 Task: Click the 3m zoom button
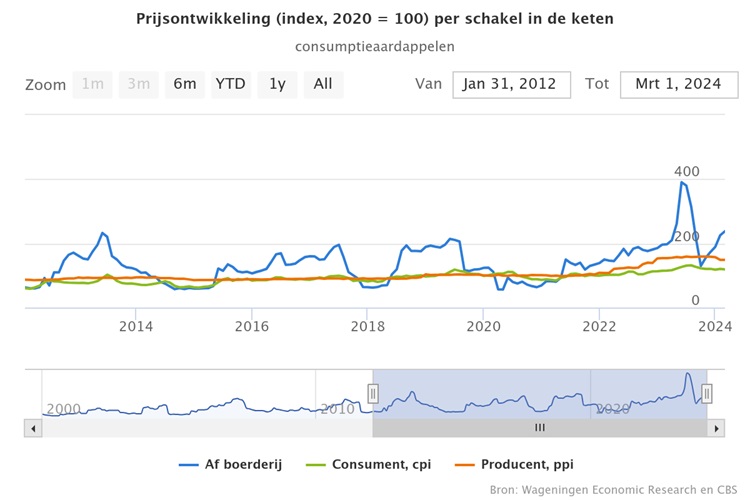pos(139,84)
